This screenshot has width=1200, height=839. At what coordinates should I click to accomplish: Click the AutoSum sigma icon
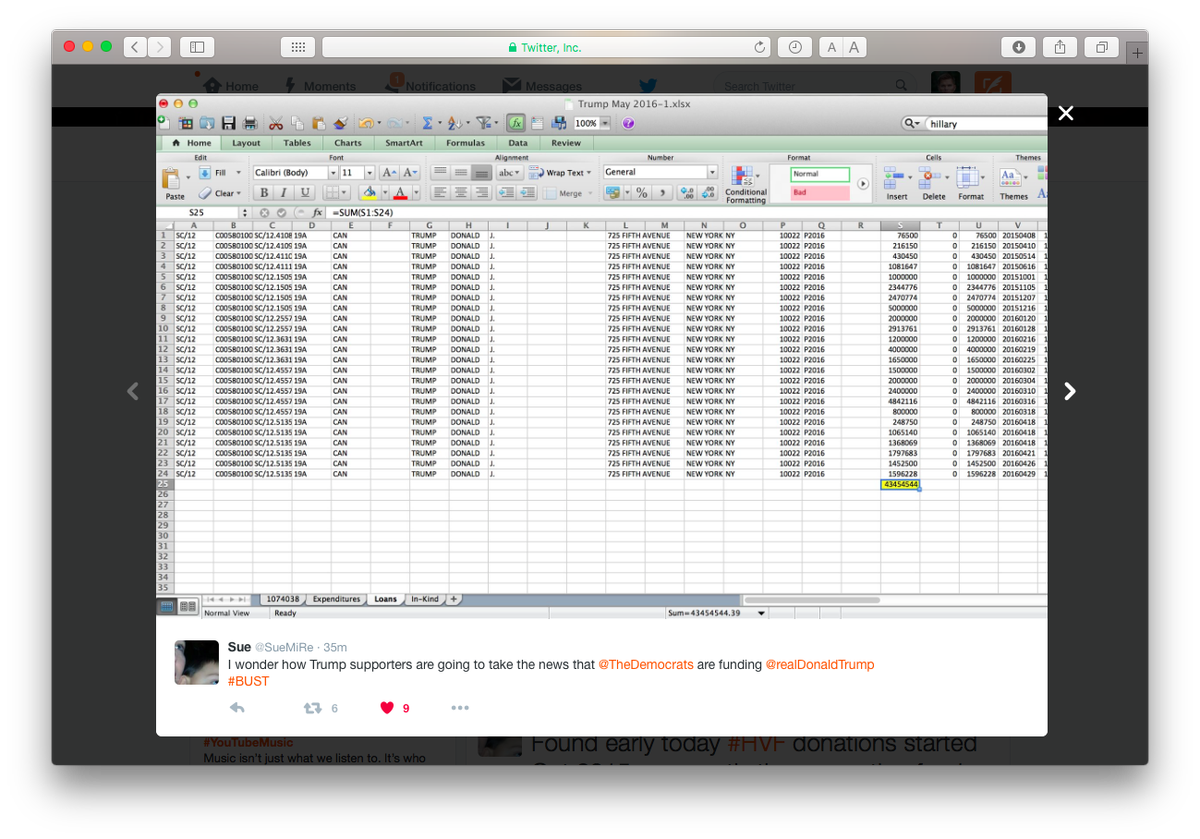427,123
